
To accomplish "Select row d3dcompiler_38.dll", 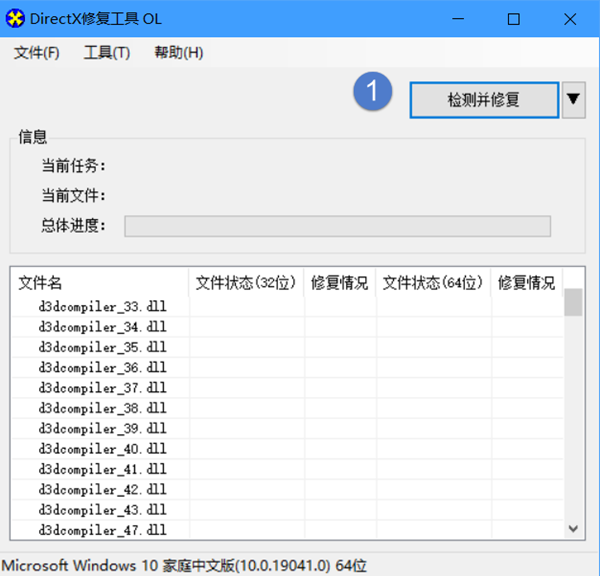I will pyautogui.click(x=287, y=408).
